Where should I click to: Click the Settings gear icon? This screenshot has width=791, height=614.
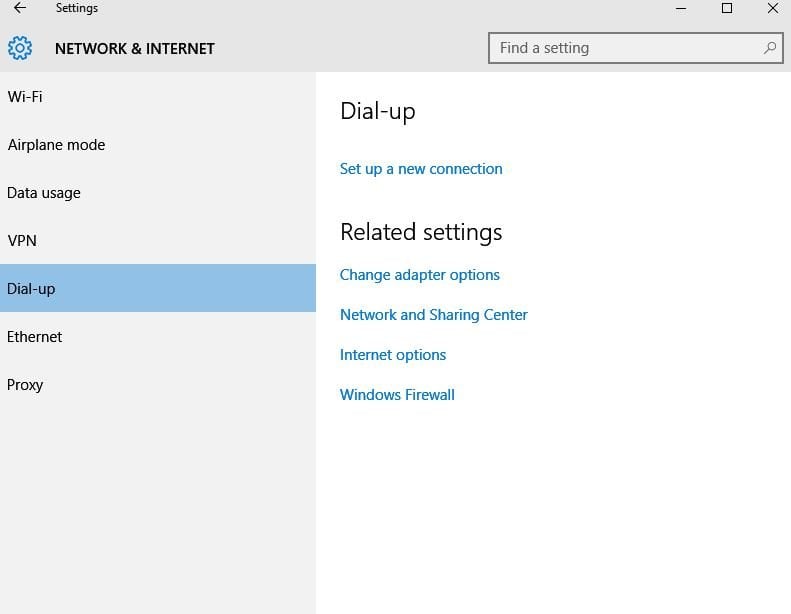click(x=20, y=48)
